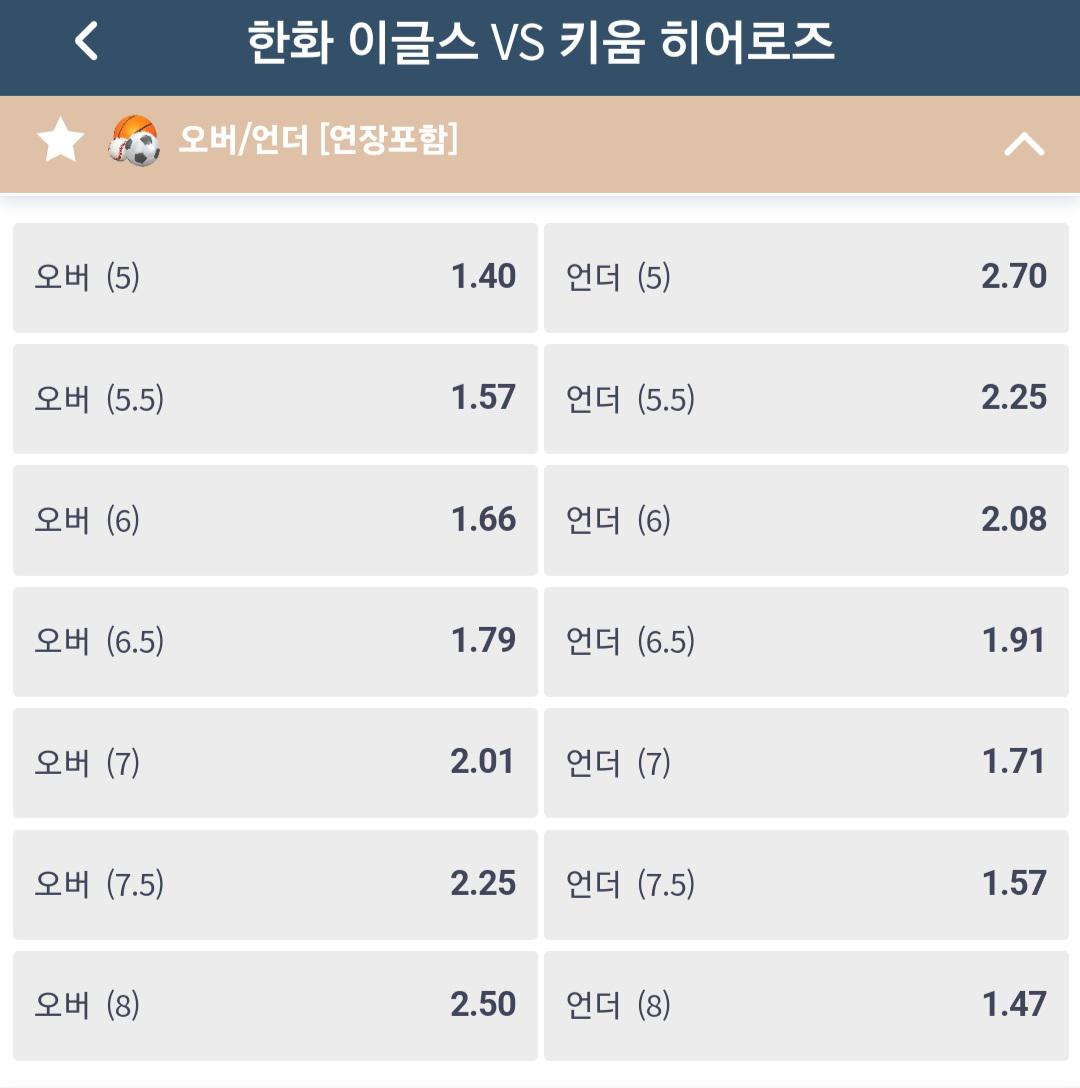Pick 언더 (8) odds 1.47
Viewport: 1080px width, 1088px height.
pos(807,1006)
